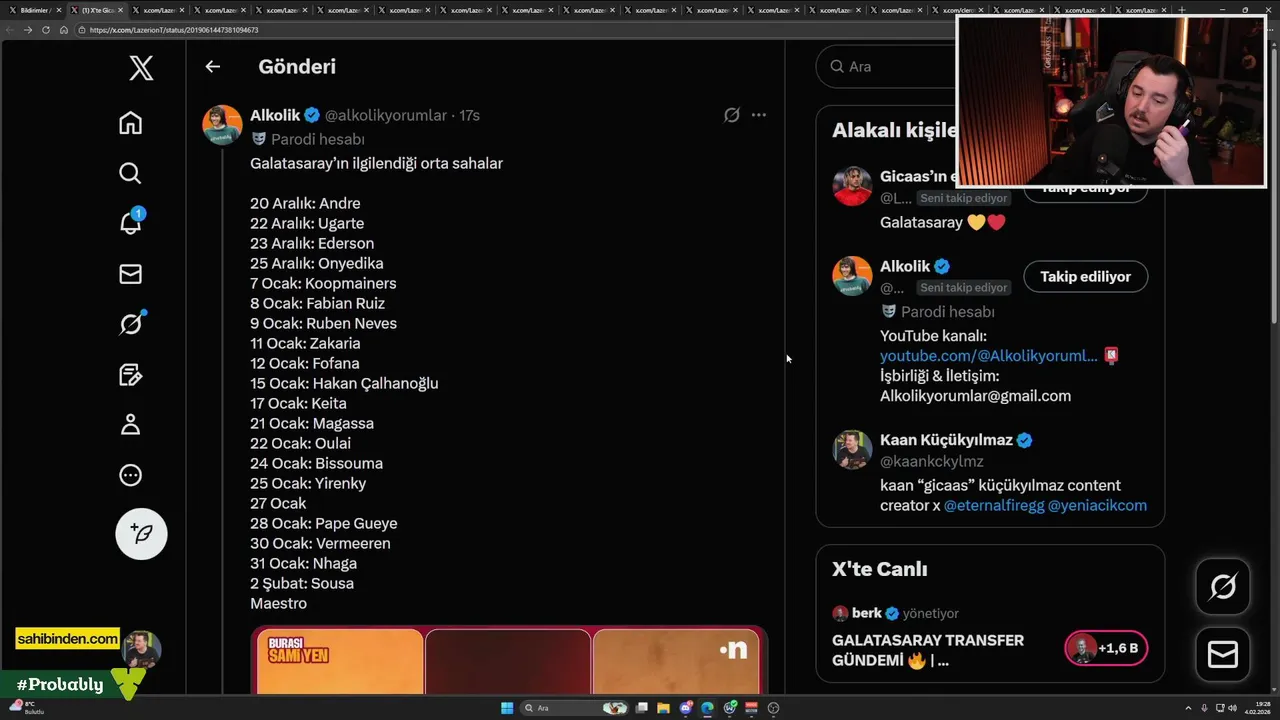Open Alkolik avatar in related people
The image size is (1280, 720).
point(852,276)
